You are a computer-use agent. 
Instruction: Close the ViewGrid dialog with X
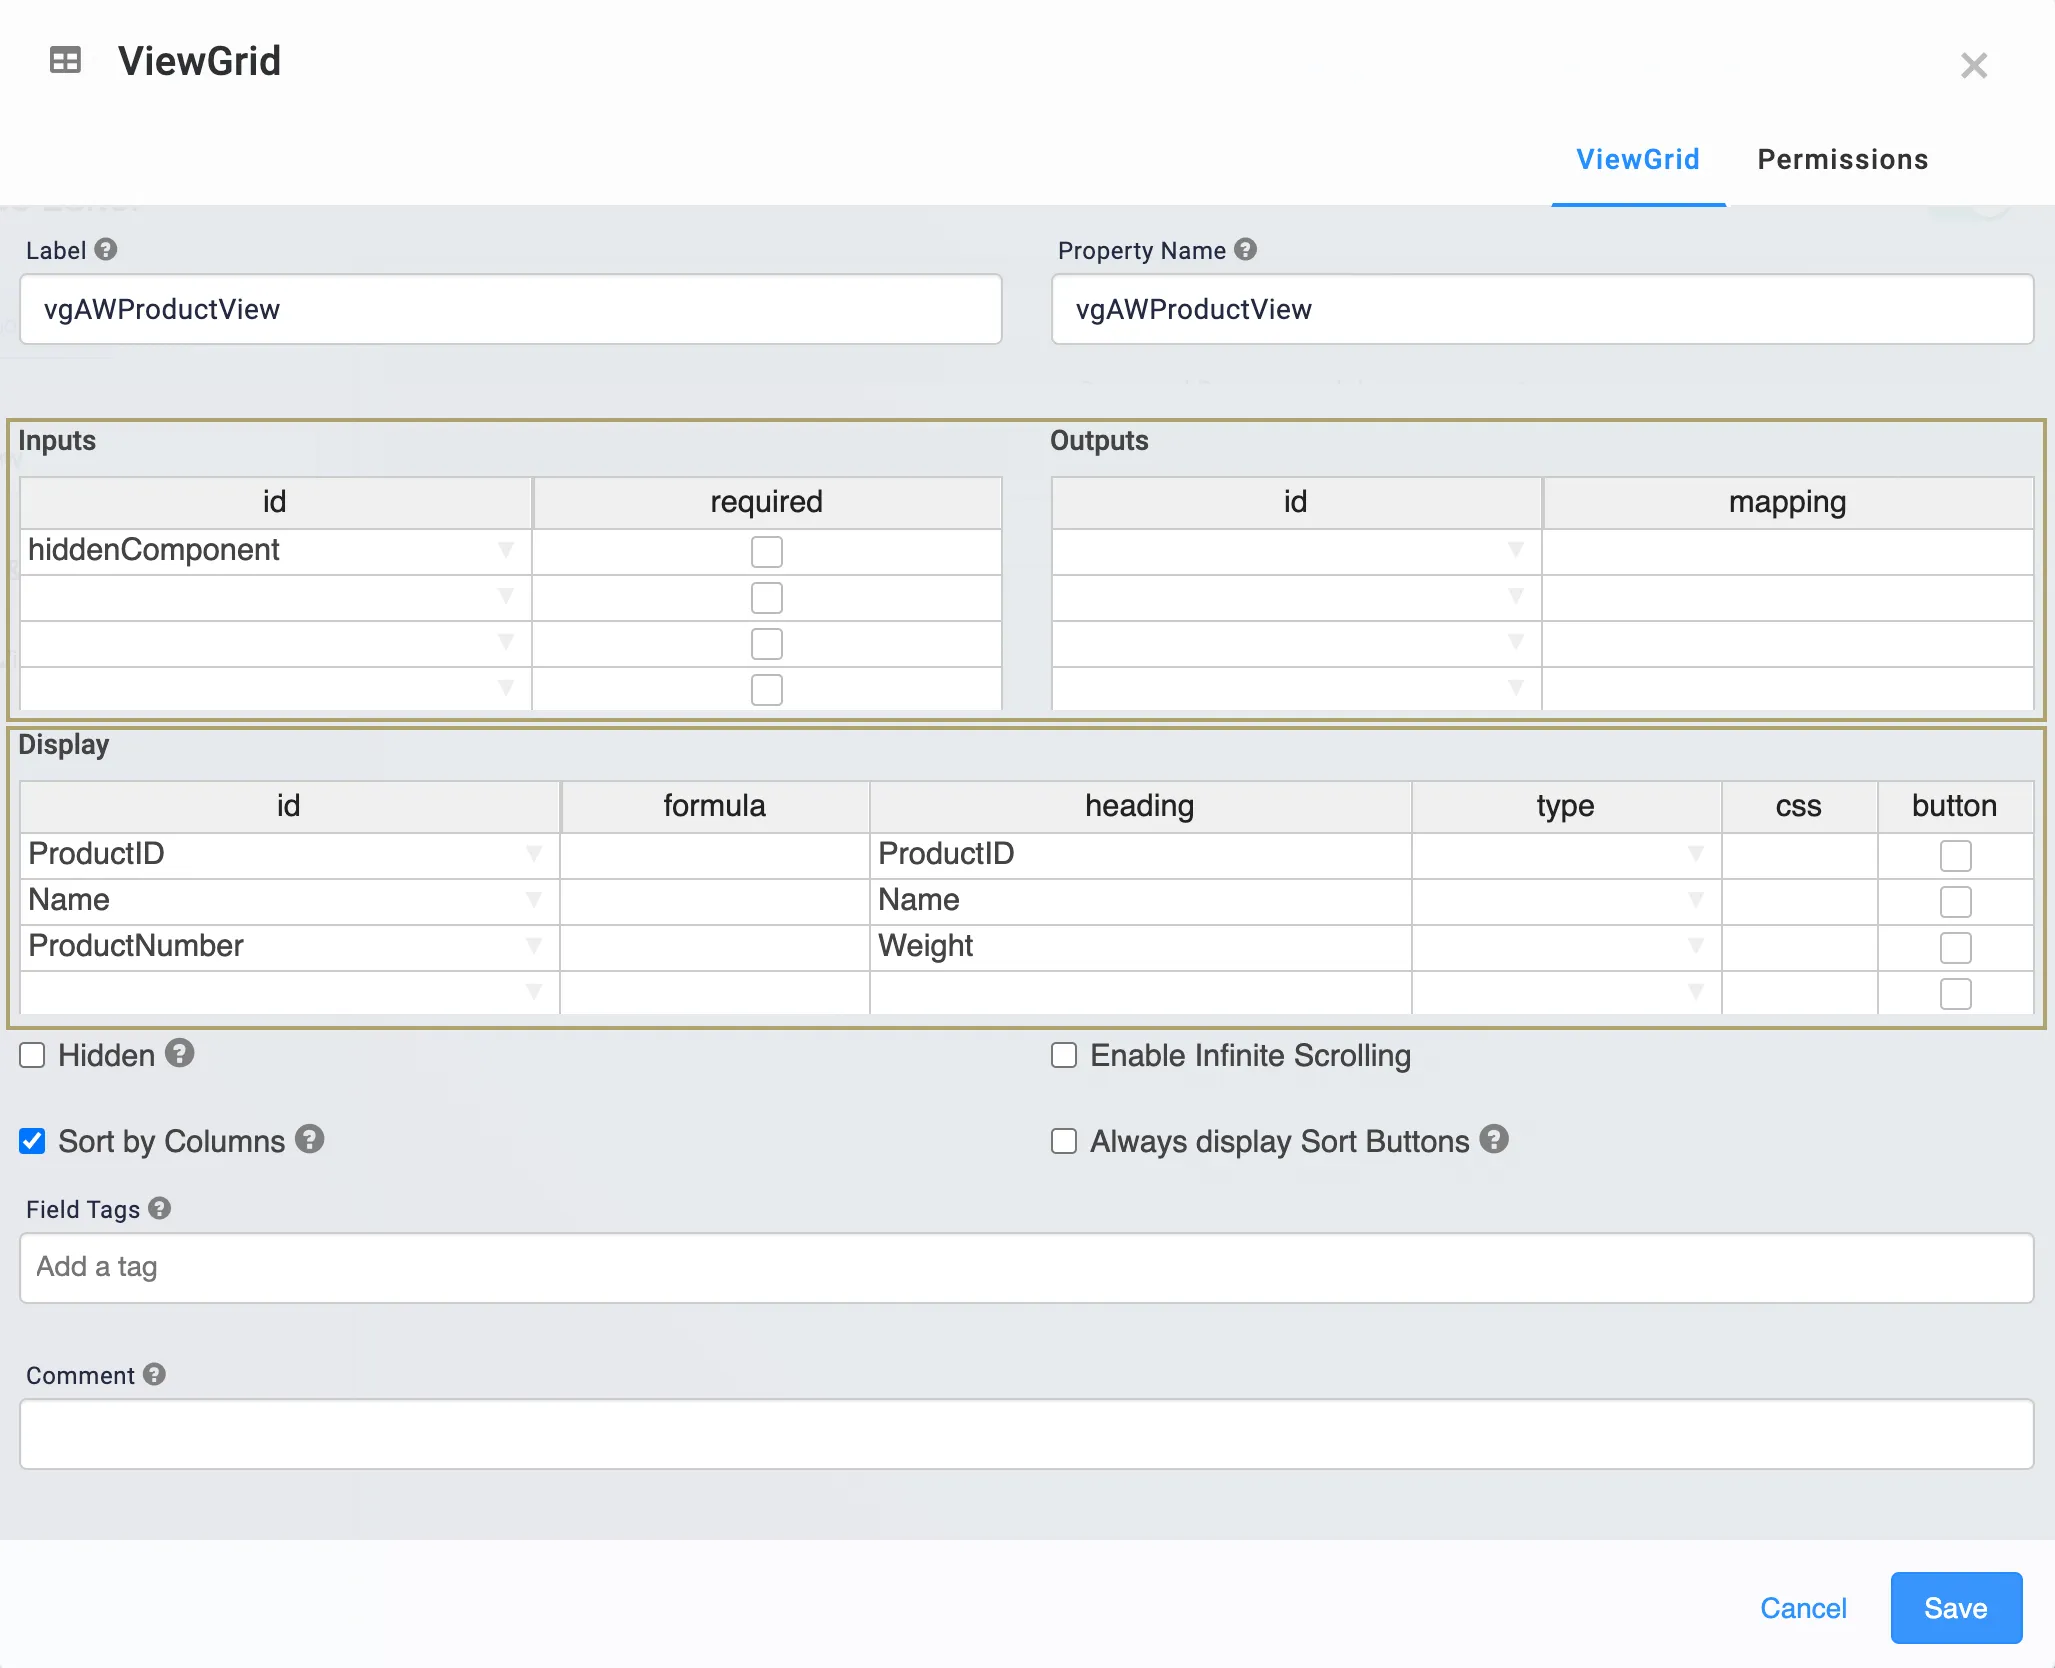(x=1973, y=66)
